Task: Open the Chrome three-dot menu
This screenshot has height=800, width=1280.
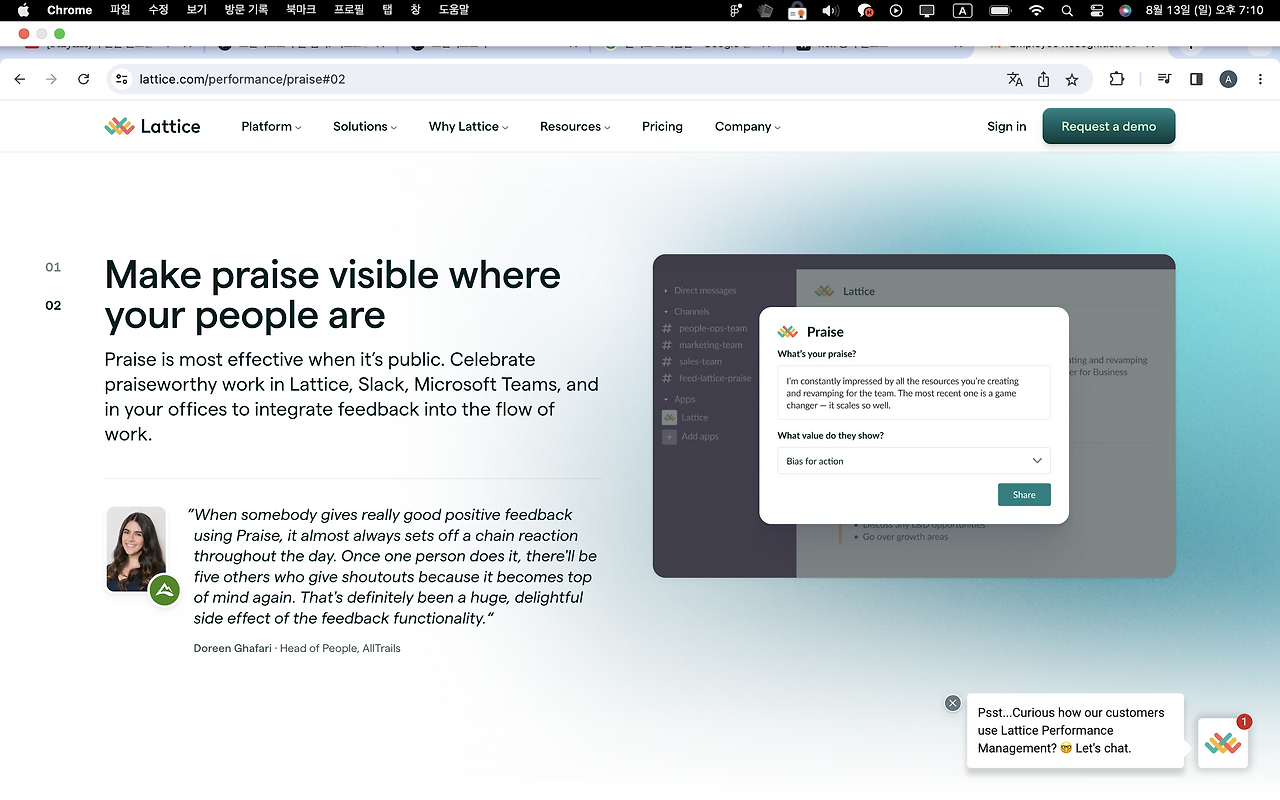Action: (x=1260, y=79)
